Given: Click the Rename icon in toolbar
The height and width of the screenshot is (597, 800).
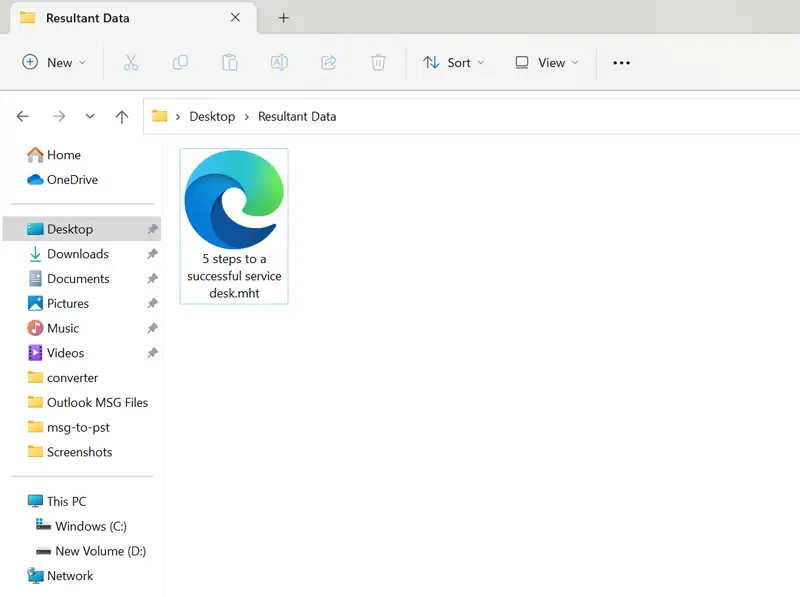Looking at the screenshot, I should pos(279,63).
